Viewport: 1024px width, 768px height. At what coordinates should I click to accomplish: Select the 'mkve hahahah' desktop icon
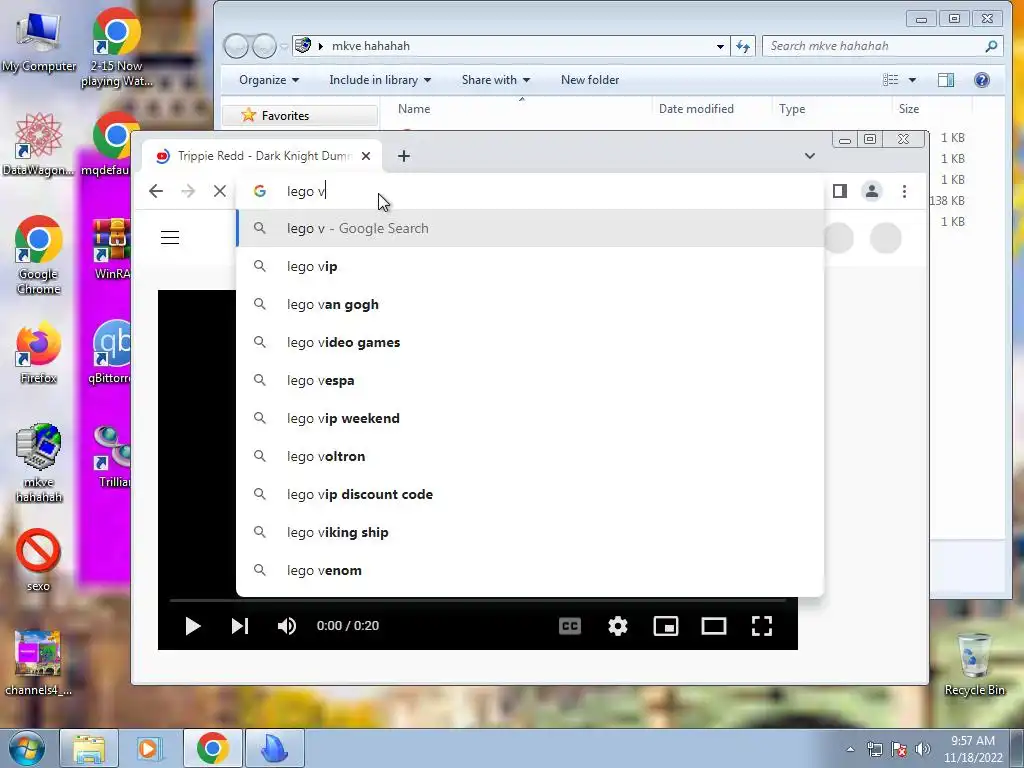pyautogui.click(x=39, y=463)
